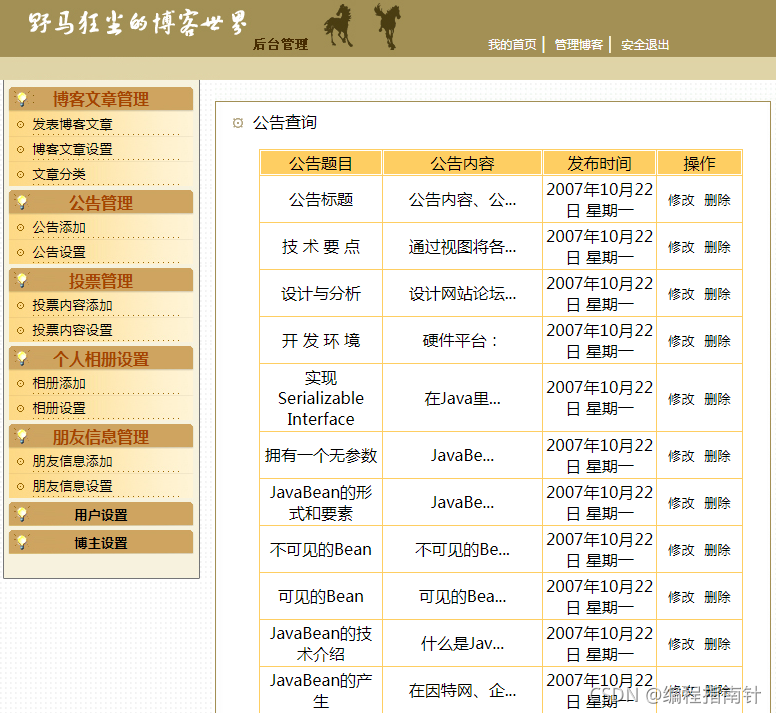
Task: Click the lightbulb icon beside 博主设置
Action: click(22, 542)
